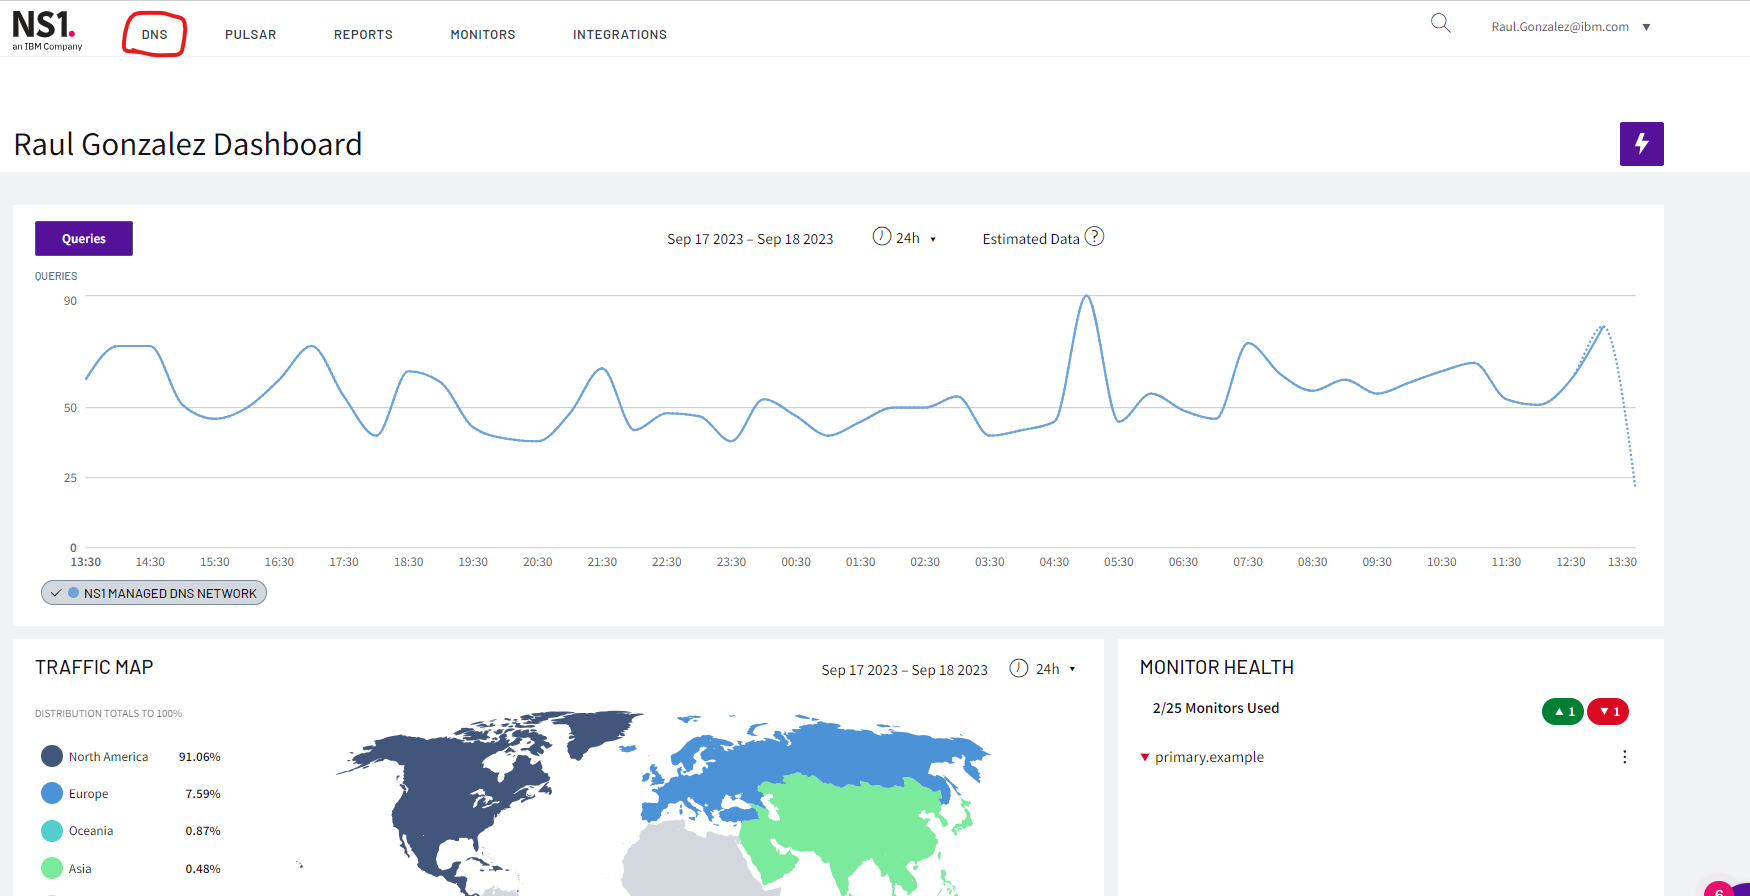Screen dimensions: 1750x896
Task: Click the Europe legend swatch
Action: tap(52, 793)
